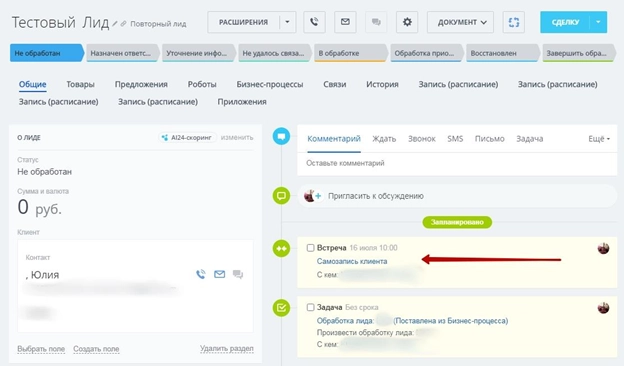This screenshot has height=366, width=624.
Task: Click the email envelope icon in top toolbar
Action: tap(345, 22)
